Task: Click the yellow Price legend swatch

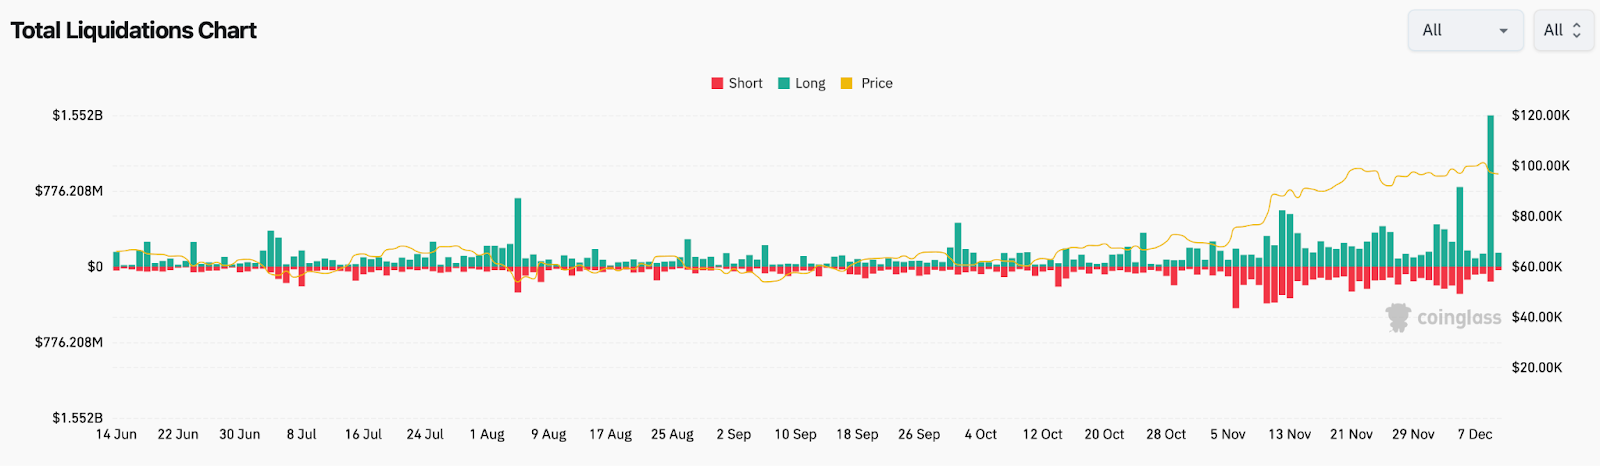Action: (x=847, y=84)
